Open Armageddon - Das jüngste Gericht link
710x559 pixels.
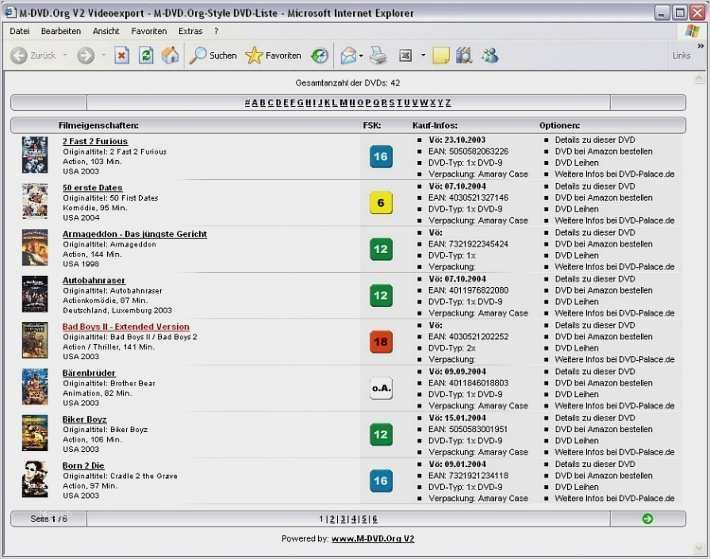click(x=134, y=234)
